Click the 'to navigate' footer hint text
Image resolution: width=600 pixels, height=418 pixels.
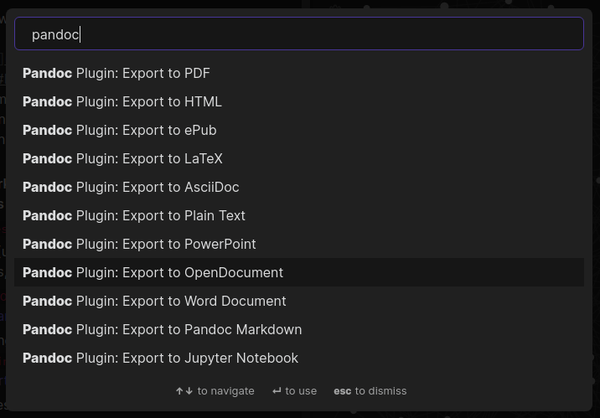(226, 391)
